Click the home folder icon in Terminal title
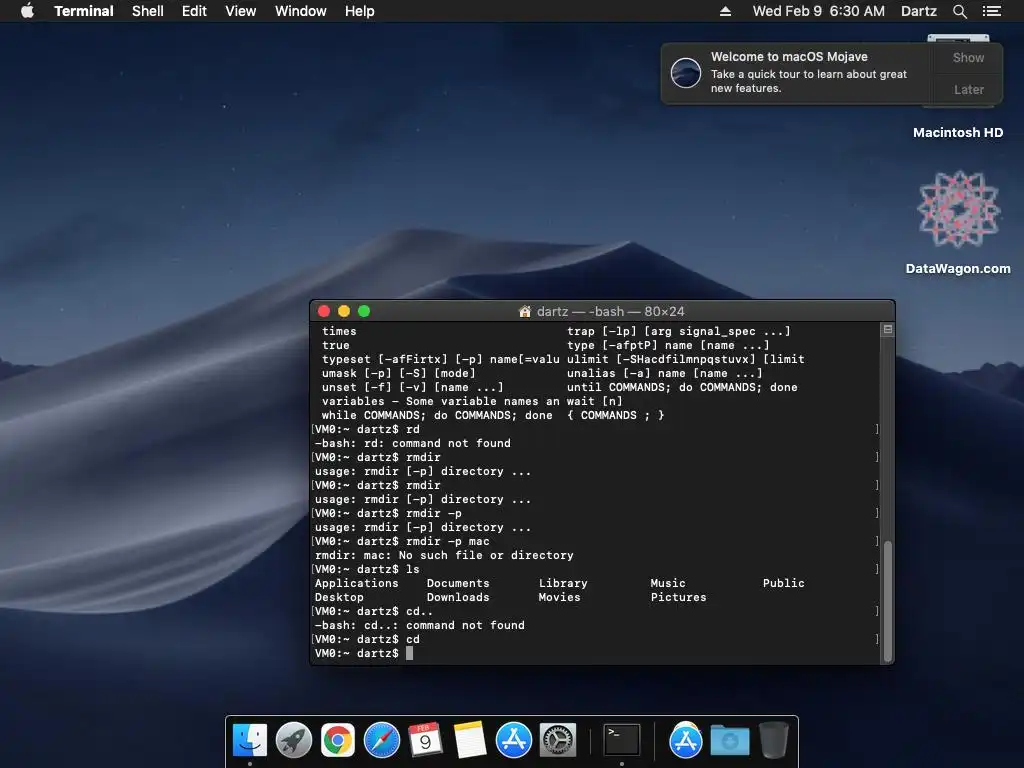Image resolution: width=1024 pixels, height=768 pixels. (524, 312)
